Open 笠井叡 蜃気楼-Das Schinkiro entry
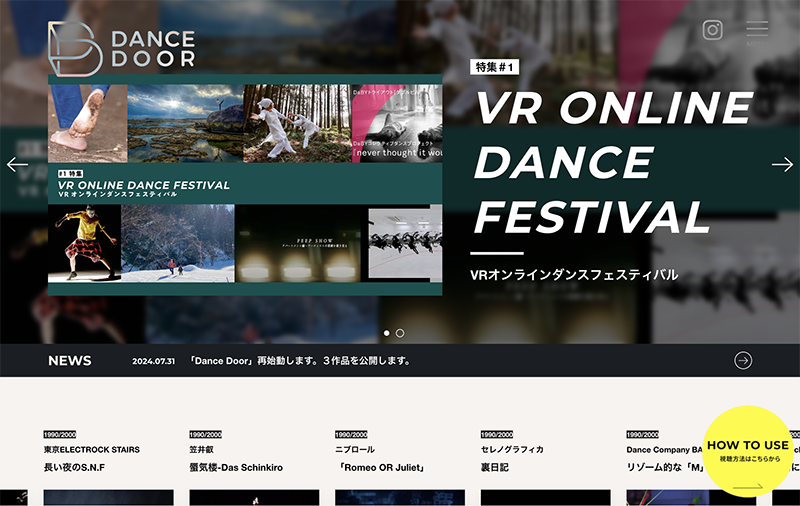The height and width of the screenshot is (506, 800). [x=238, y=459]
